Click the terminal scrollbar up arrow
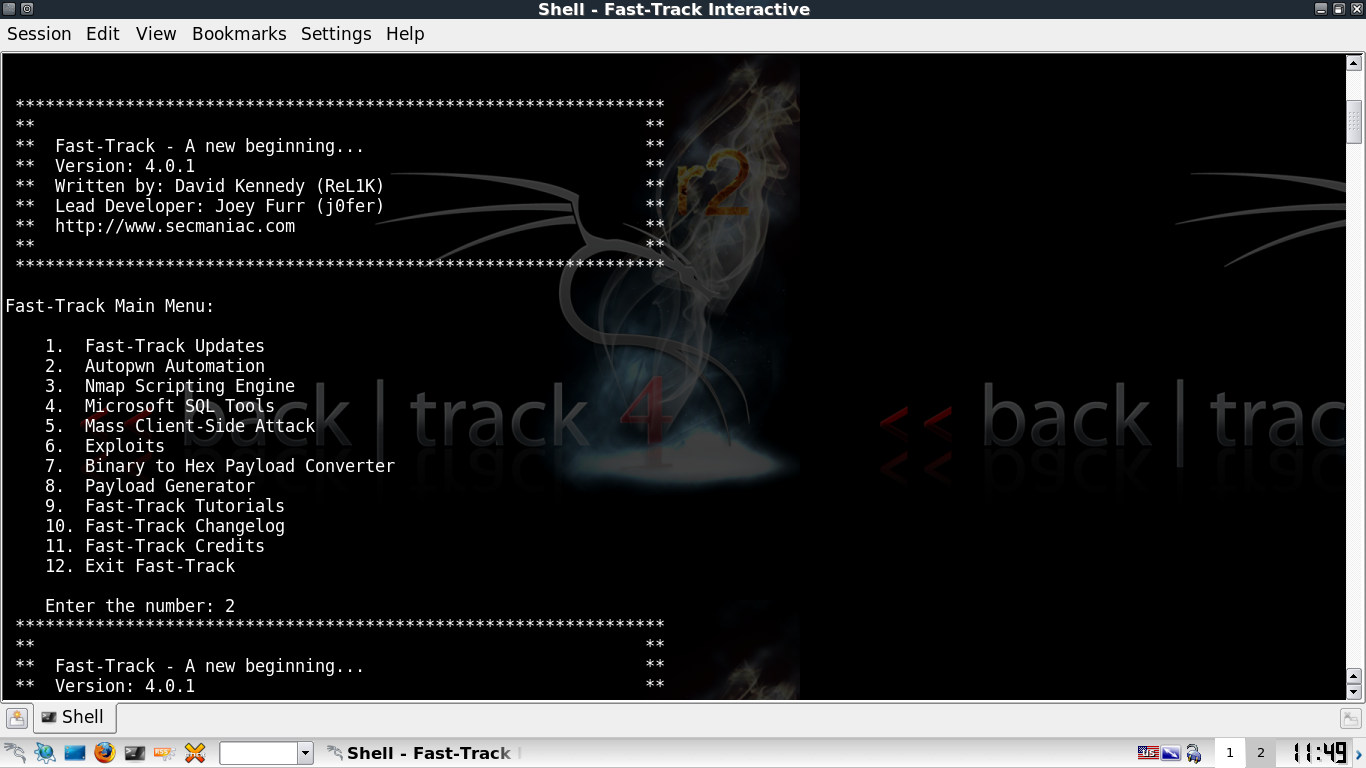The width and height of the screenshot is (1366, 768). click(1354, 63)
